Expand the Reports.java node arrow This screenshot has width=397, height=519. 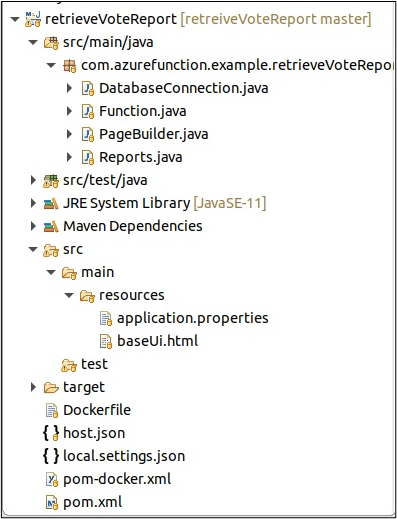pos(69,157)
